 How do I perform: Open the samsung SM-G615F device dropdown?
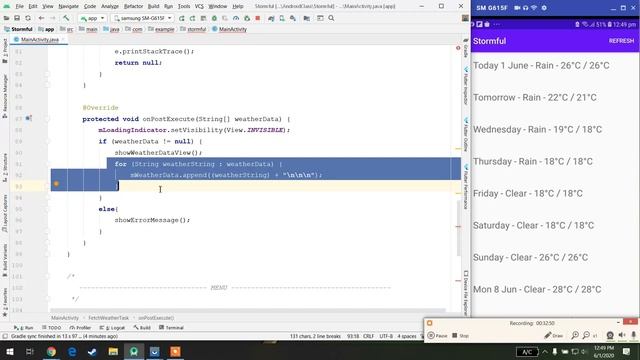[x=142, y=18]
